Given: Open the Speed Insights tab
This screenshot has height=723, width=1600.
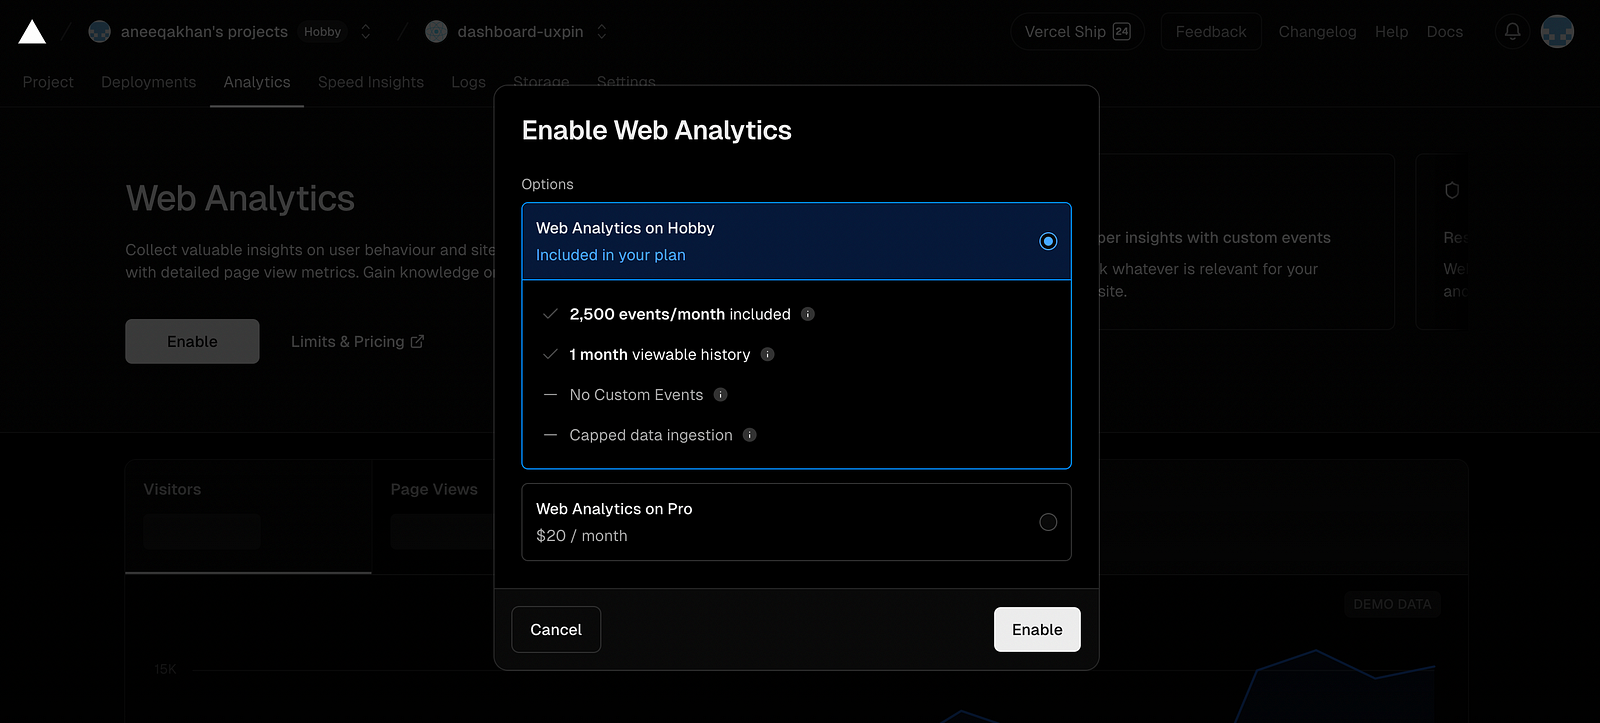Looking at the screenshot, I should coord(371,82).
